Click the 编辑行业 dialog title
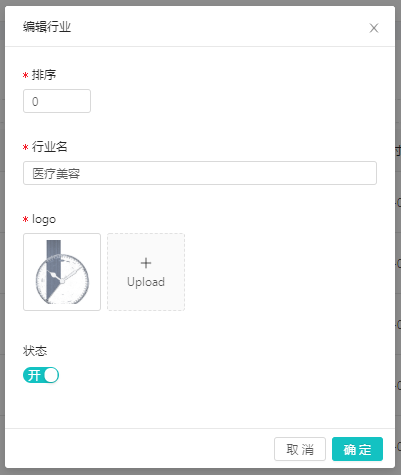 [x=47, y=27]
